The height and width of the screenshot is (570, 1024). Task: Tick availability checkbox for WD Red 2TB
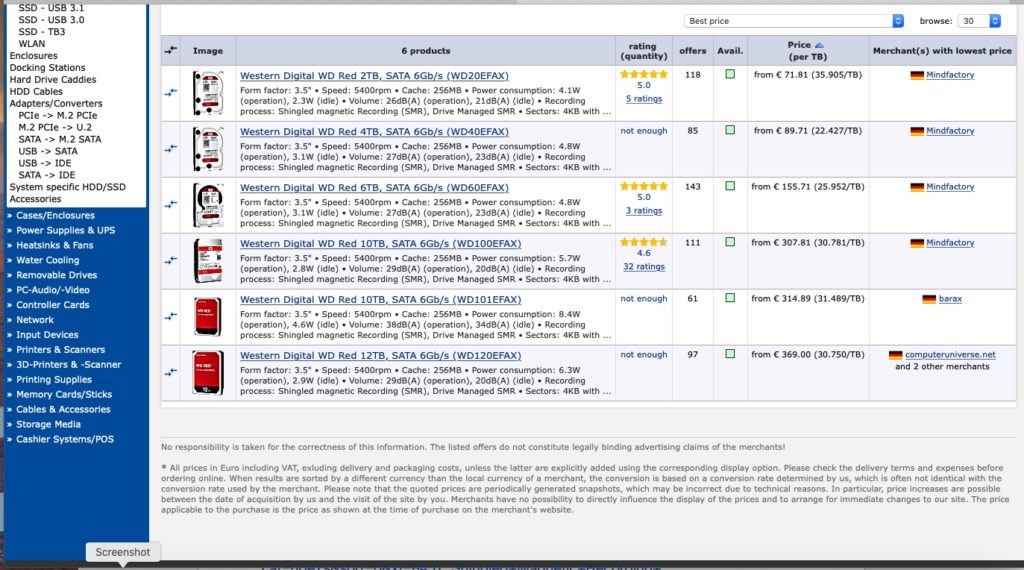(x=730, y=74)
